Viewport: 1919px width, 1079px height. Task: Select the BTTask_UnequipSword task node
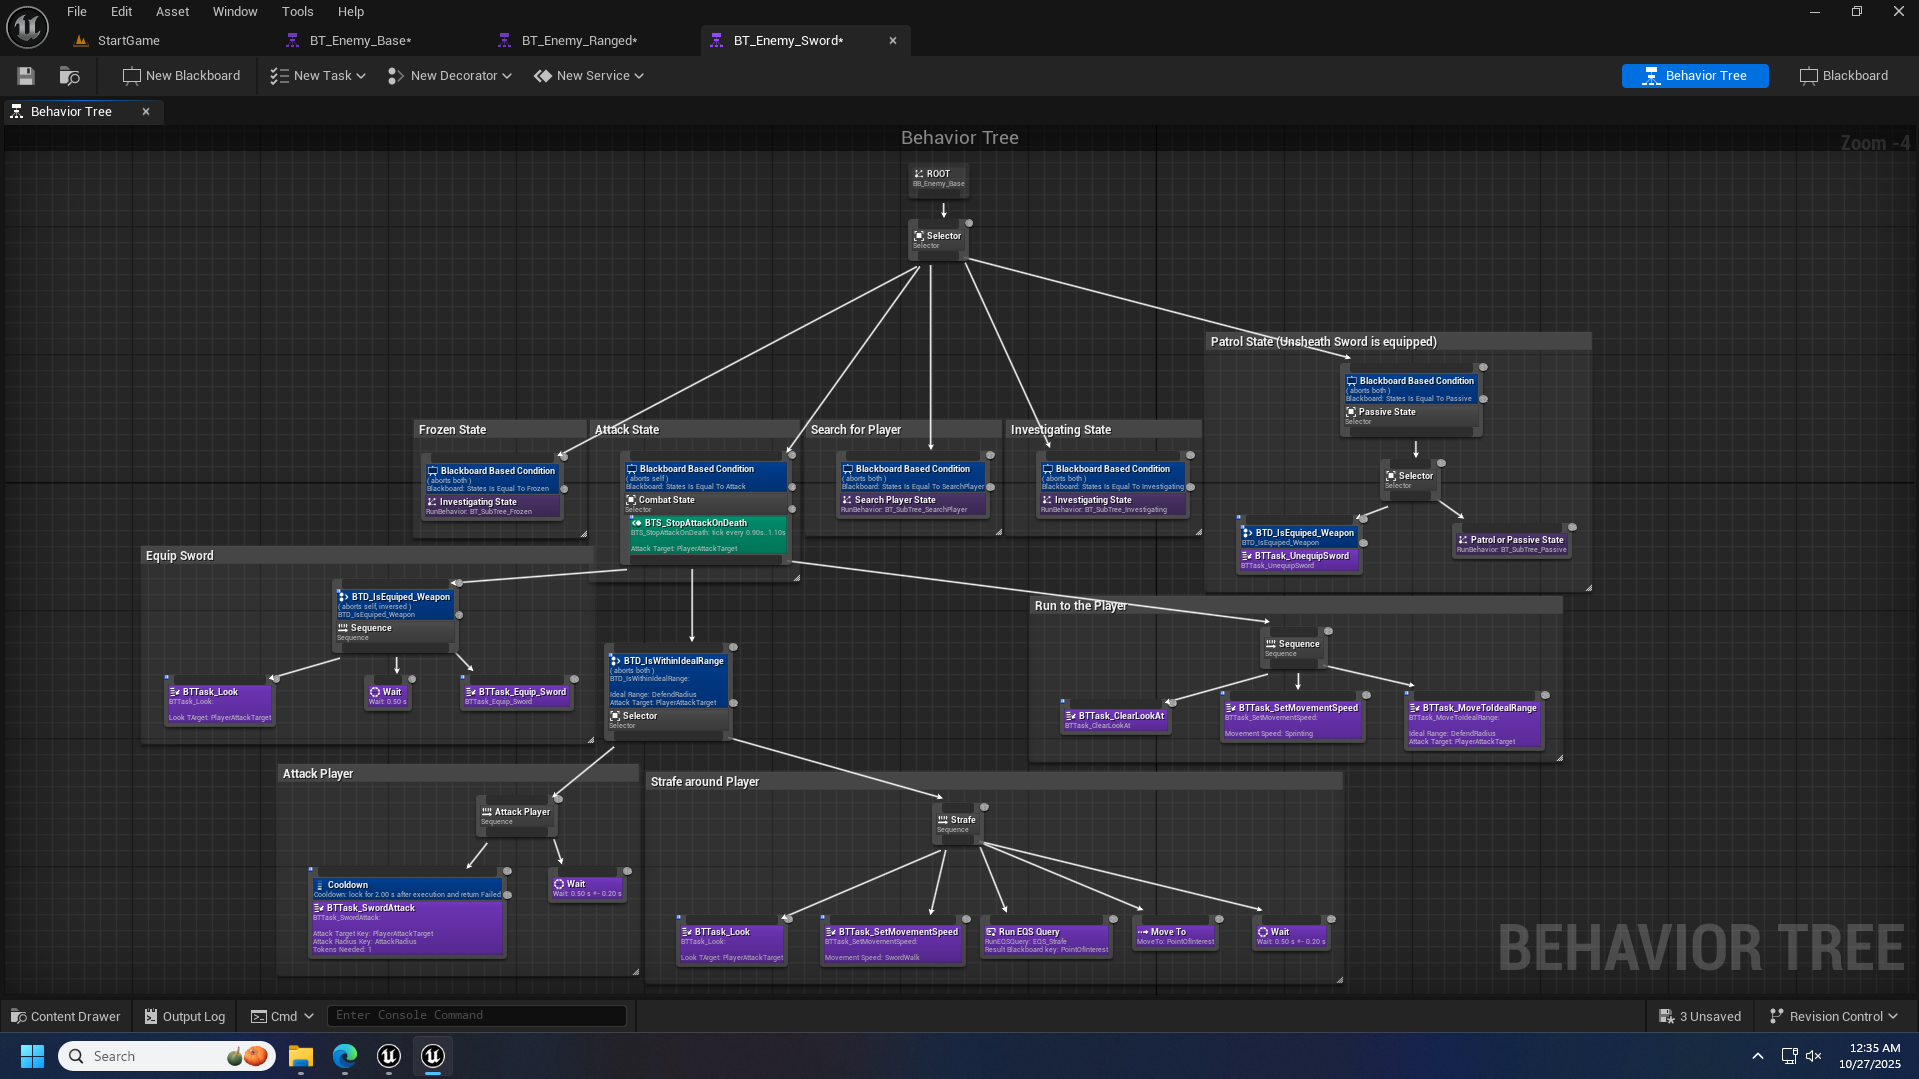coord(1299,560)
